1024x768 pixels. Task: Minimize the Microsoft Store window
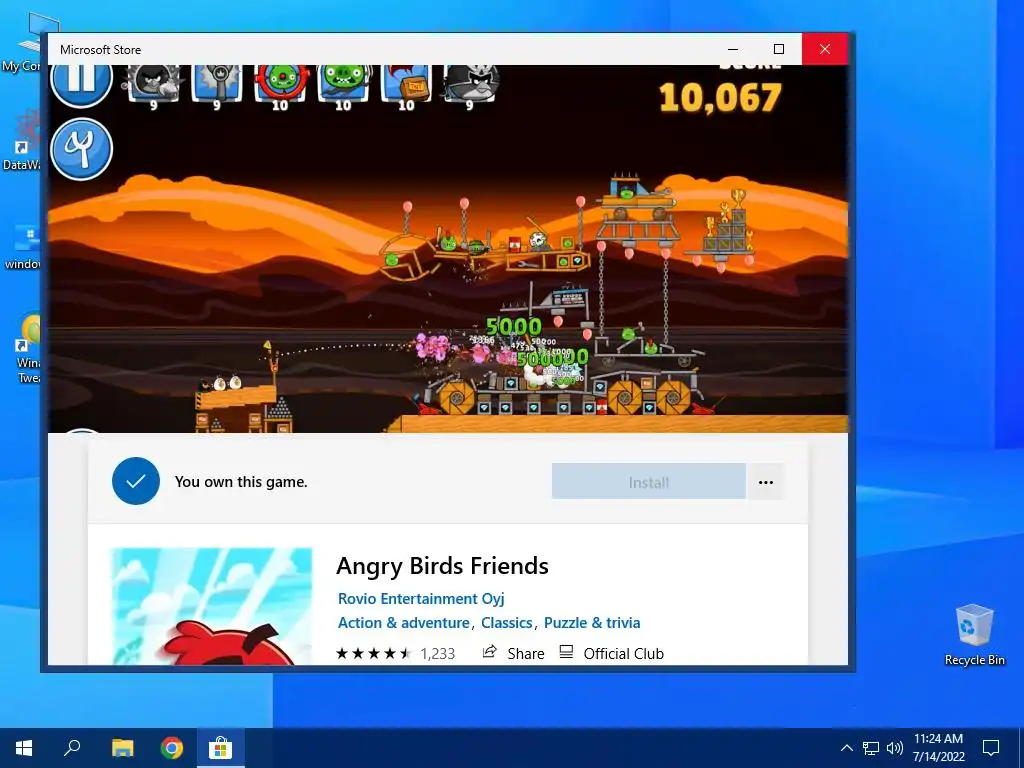click(733, 49)
